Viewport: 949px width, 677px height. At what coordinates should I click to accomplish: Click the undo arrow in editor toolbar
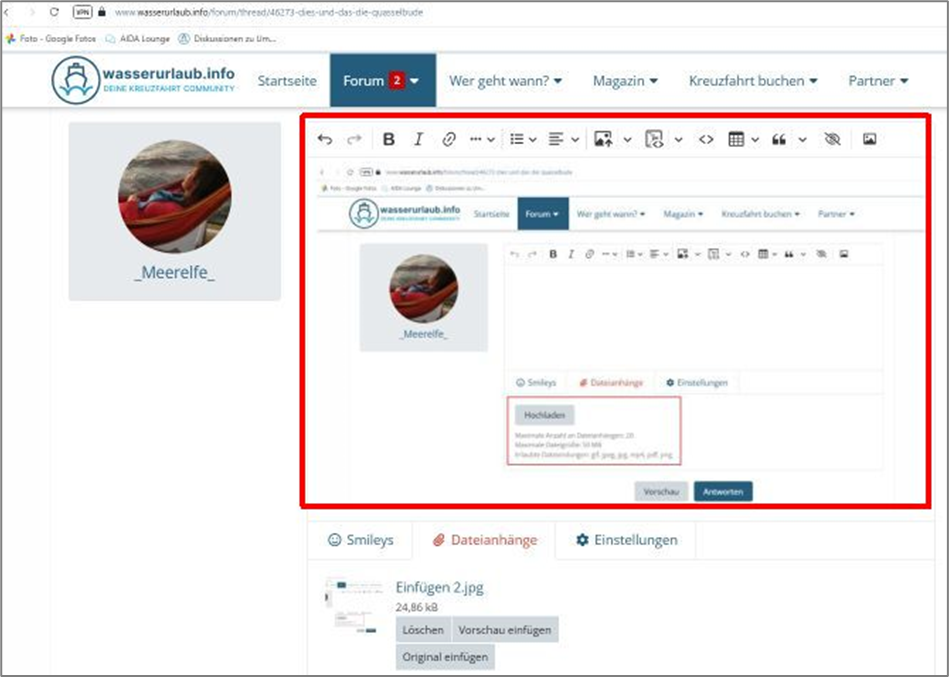point(323,140)
